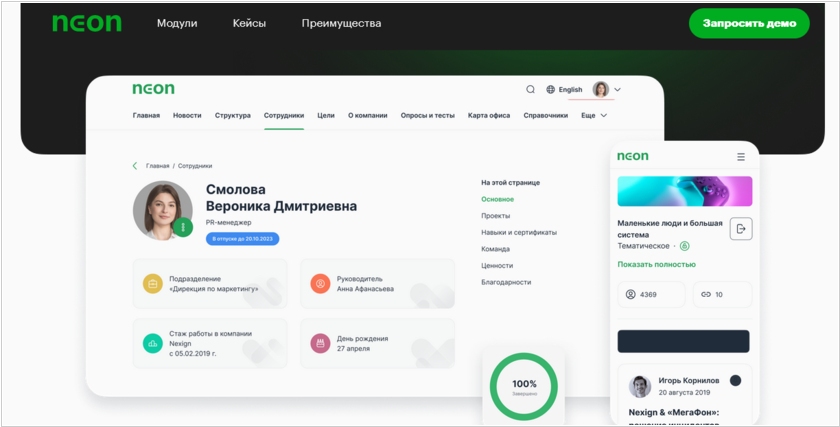The width and height of the screenshot is (840, 427).
Task: Go to the Опросы и тесты tab
Action: click(428, 115)
